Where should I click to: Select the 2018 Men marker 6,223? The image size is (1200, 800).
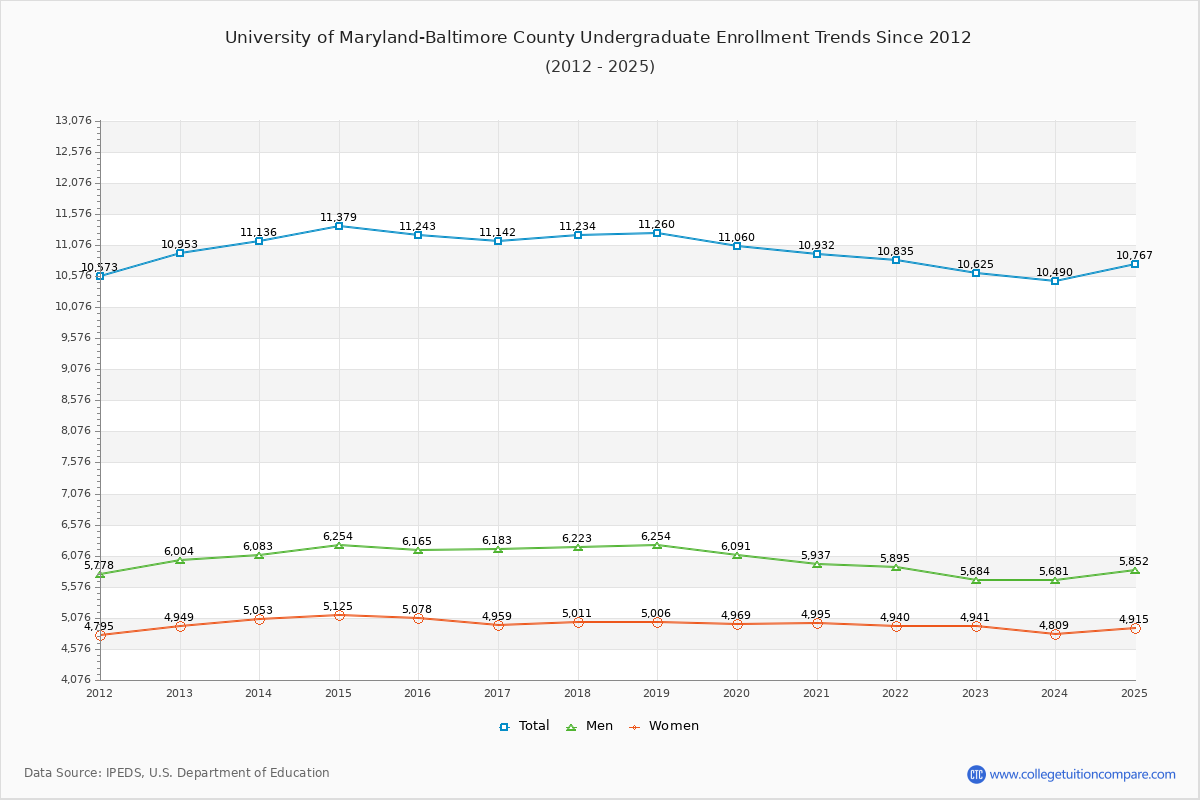pyautogui.click(x=578, y=547)
